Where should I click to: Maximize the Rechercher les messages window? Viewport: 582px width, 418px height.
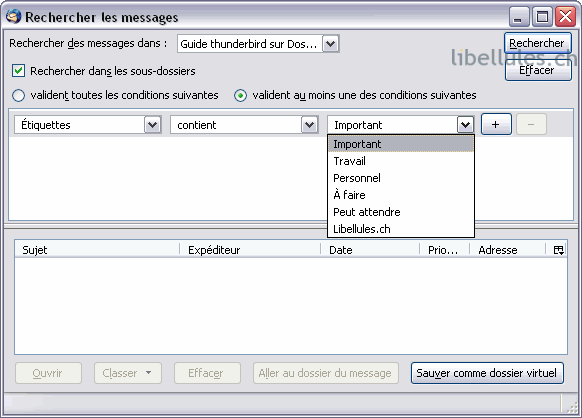(542, 17)
